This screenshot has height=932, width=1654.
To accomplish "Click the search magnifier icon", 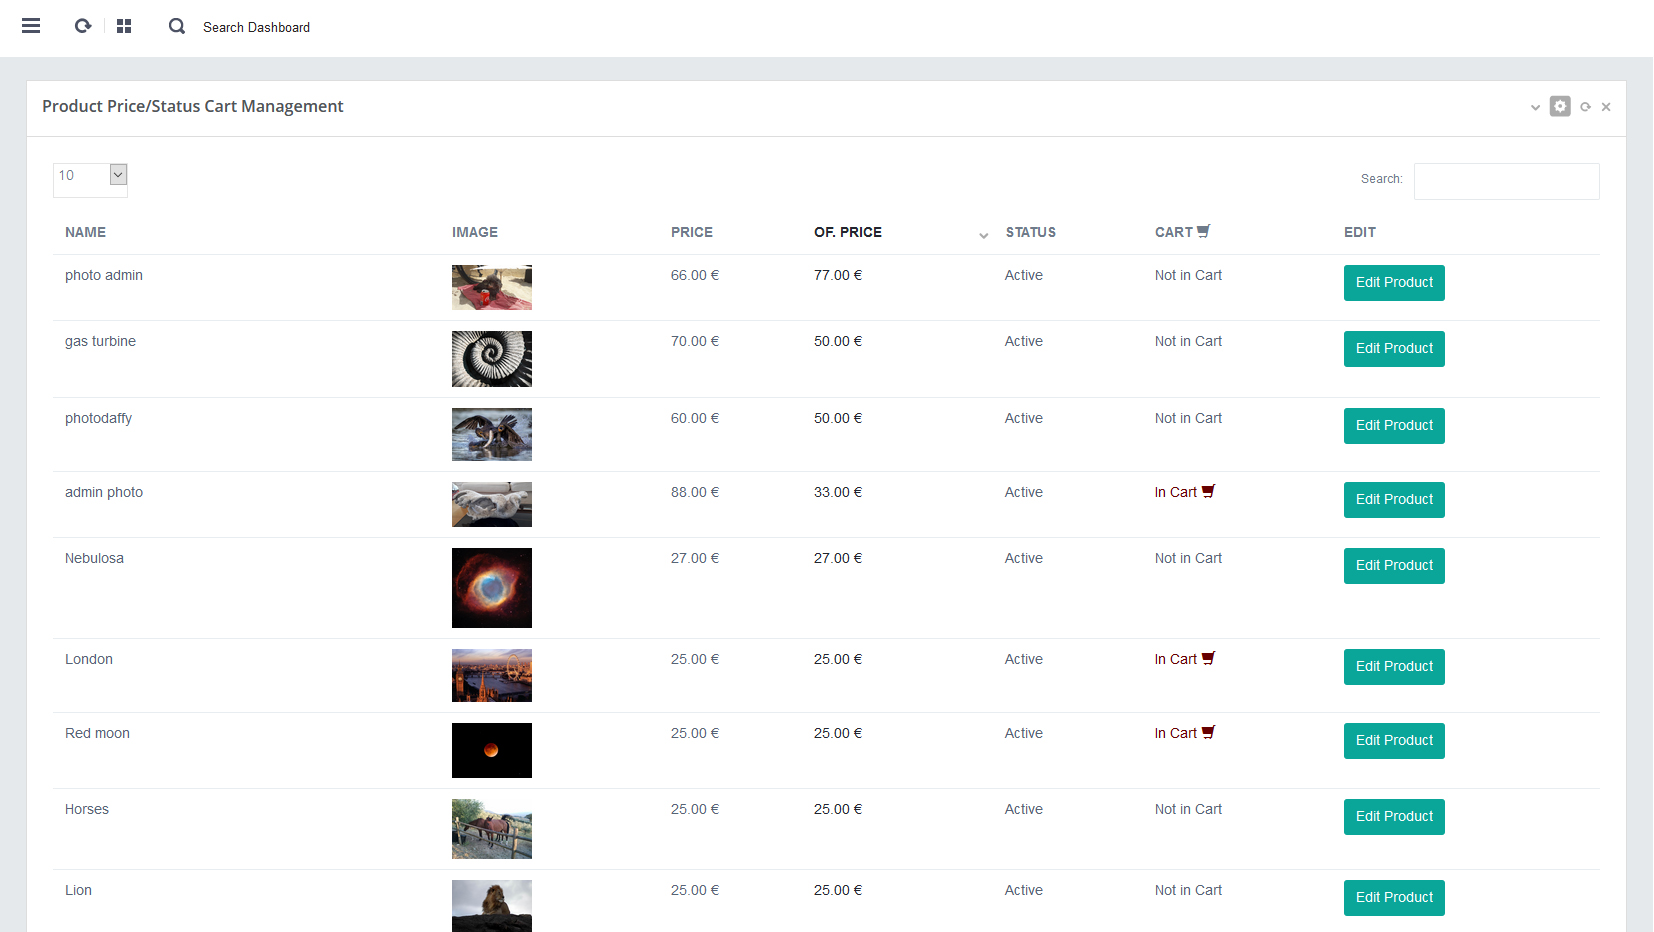I will (x=177, y=26).
